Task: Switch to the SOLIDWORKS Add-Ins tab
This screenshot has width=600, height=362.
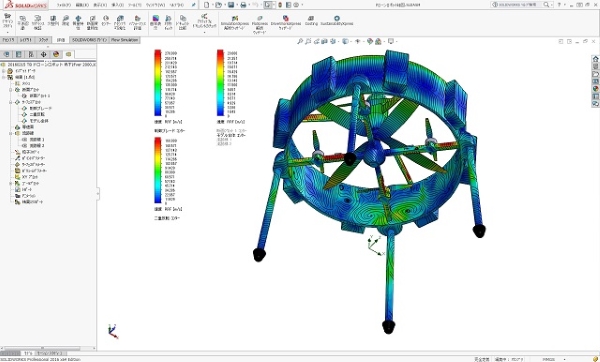Action: pos(90,40)
